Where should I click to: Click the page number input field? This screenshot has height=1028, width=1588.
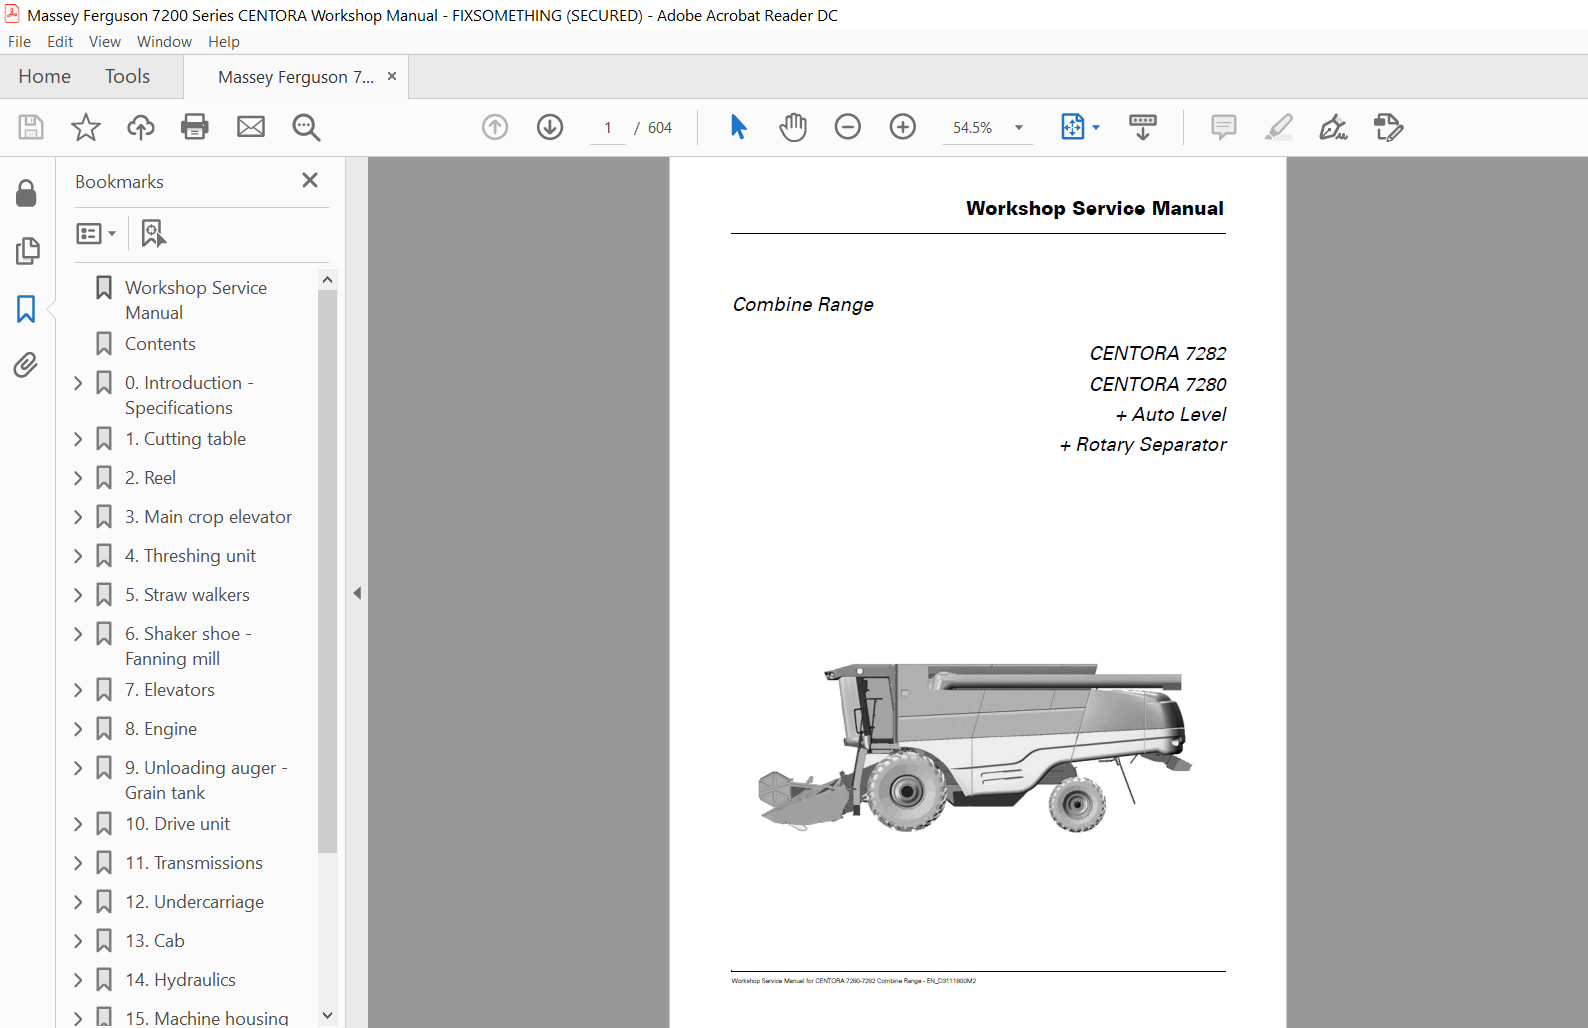point(608,128)
